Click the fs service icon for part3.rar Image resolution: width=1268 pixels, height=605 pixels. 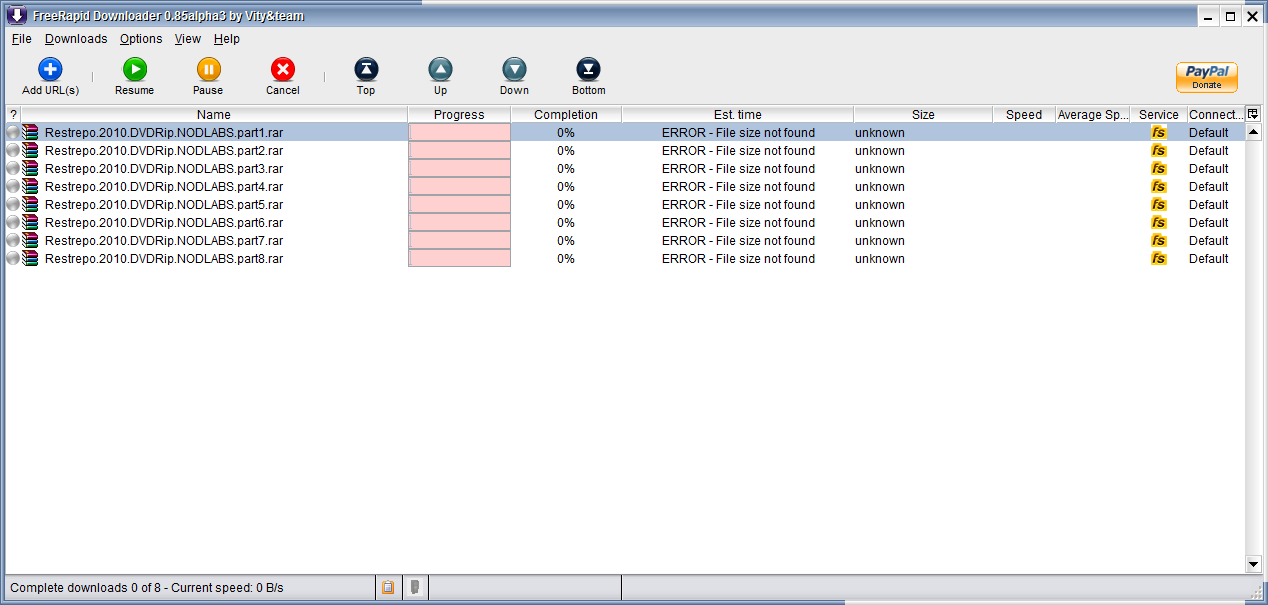coord(1158,169)
